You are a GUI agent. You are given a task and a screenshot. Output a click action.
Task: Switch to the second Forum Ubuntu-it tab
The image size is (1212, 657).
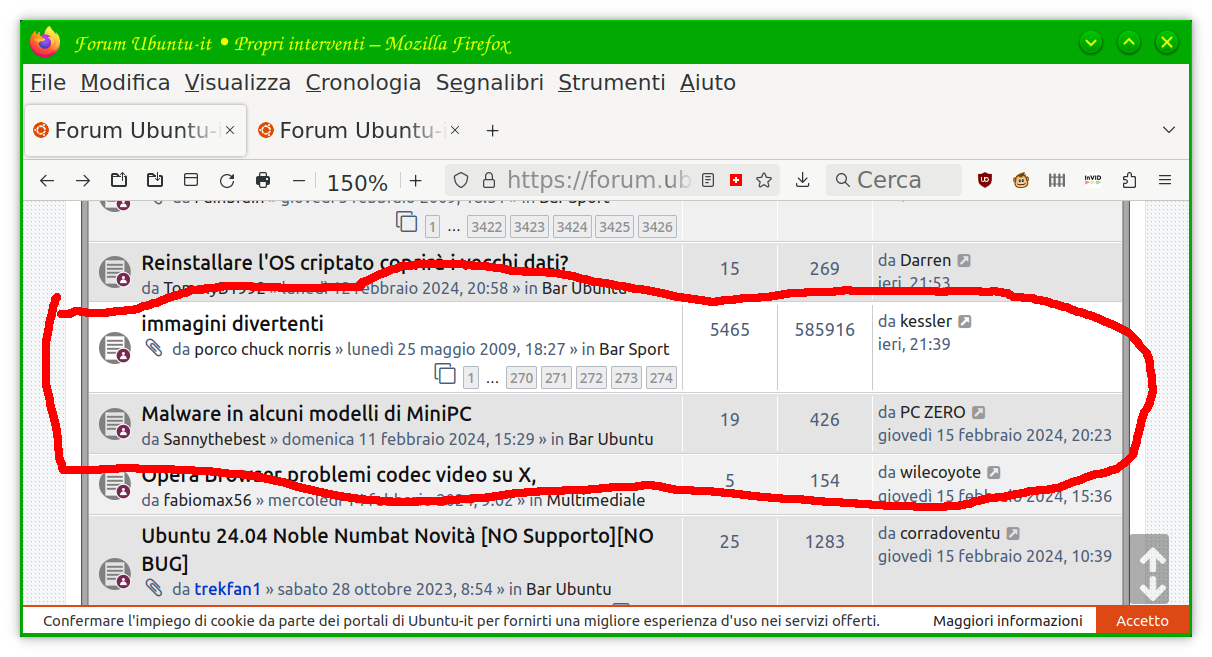click(360, 130)
